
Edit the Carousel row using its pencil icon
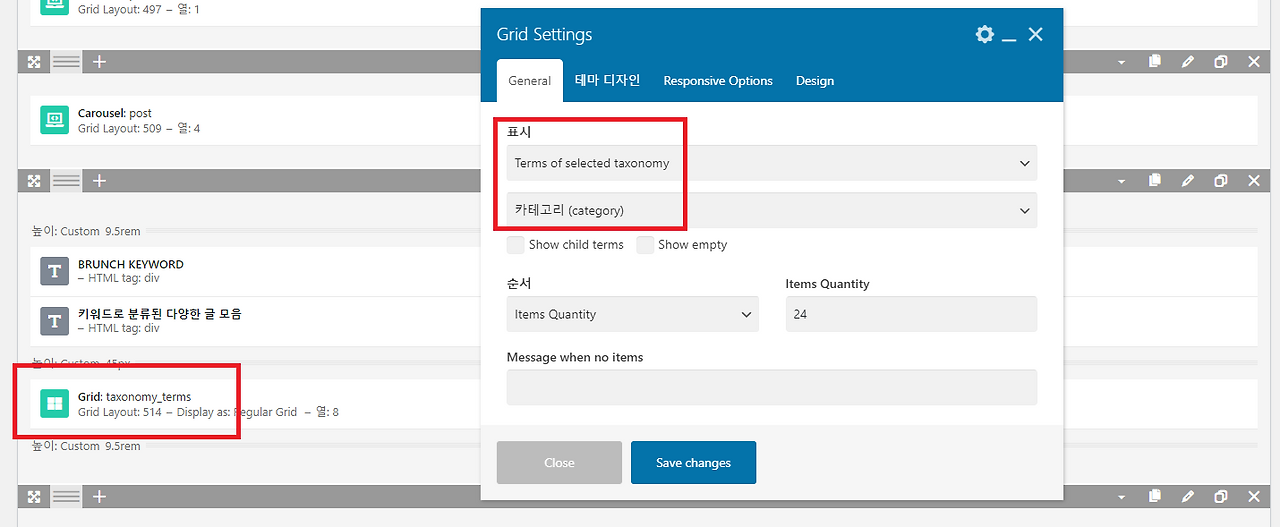[x=1188, y=62]
